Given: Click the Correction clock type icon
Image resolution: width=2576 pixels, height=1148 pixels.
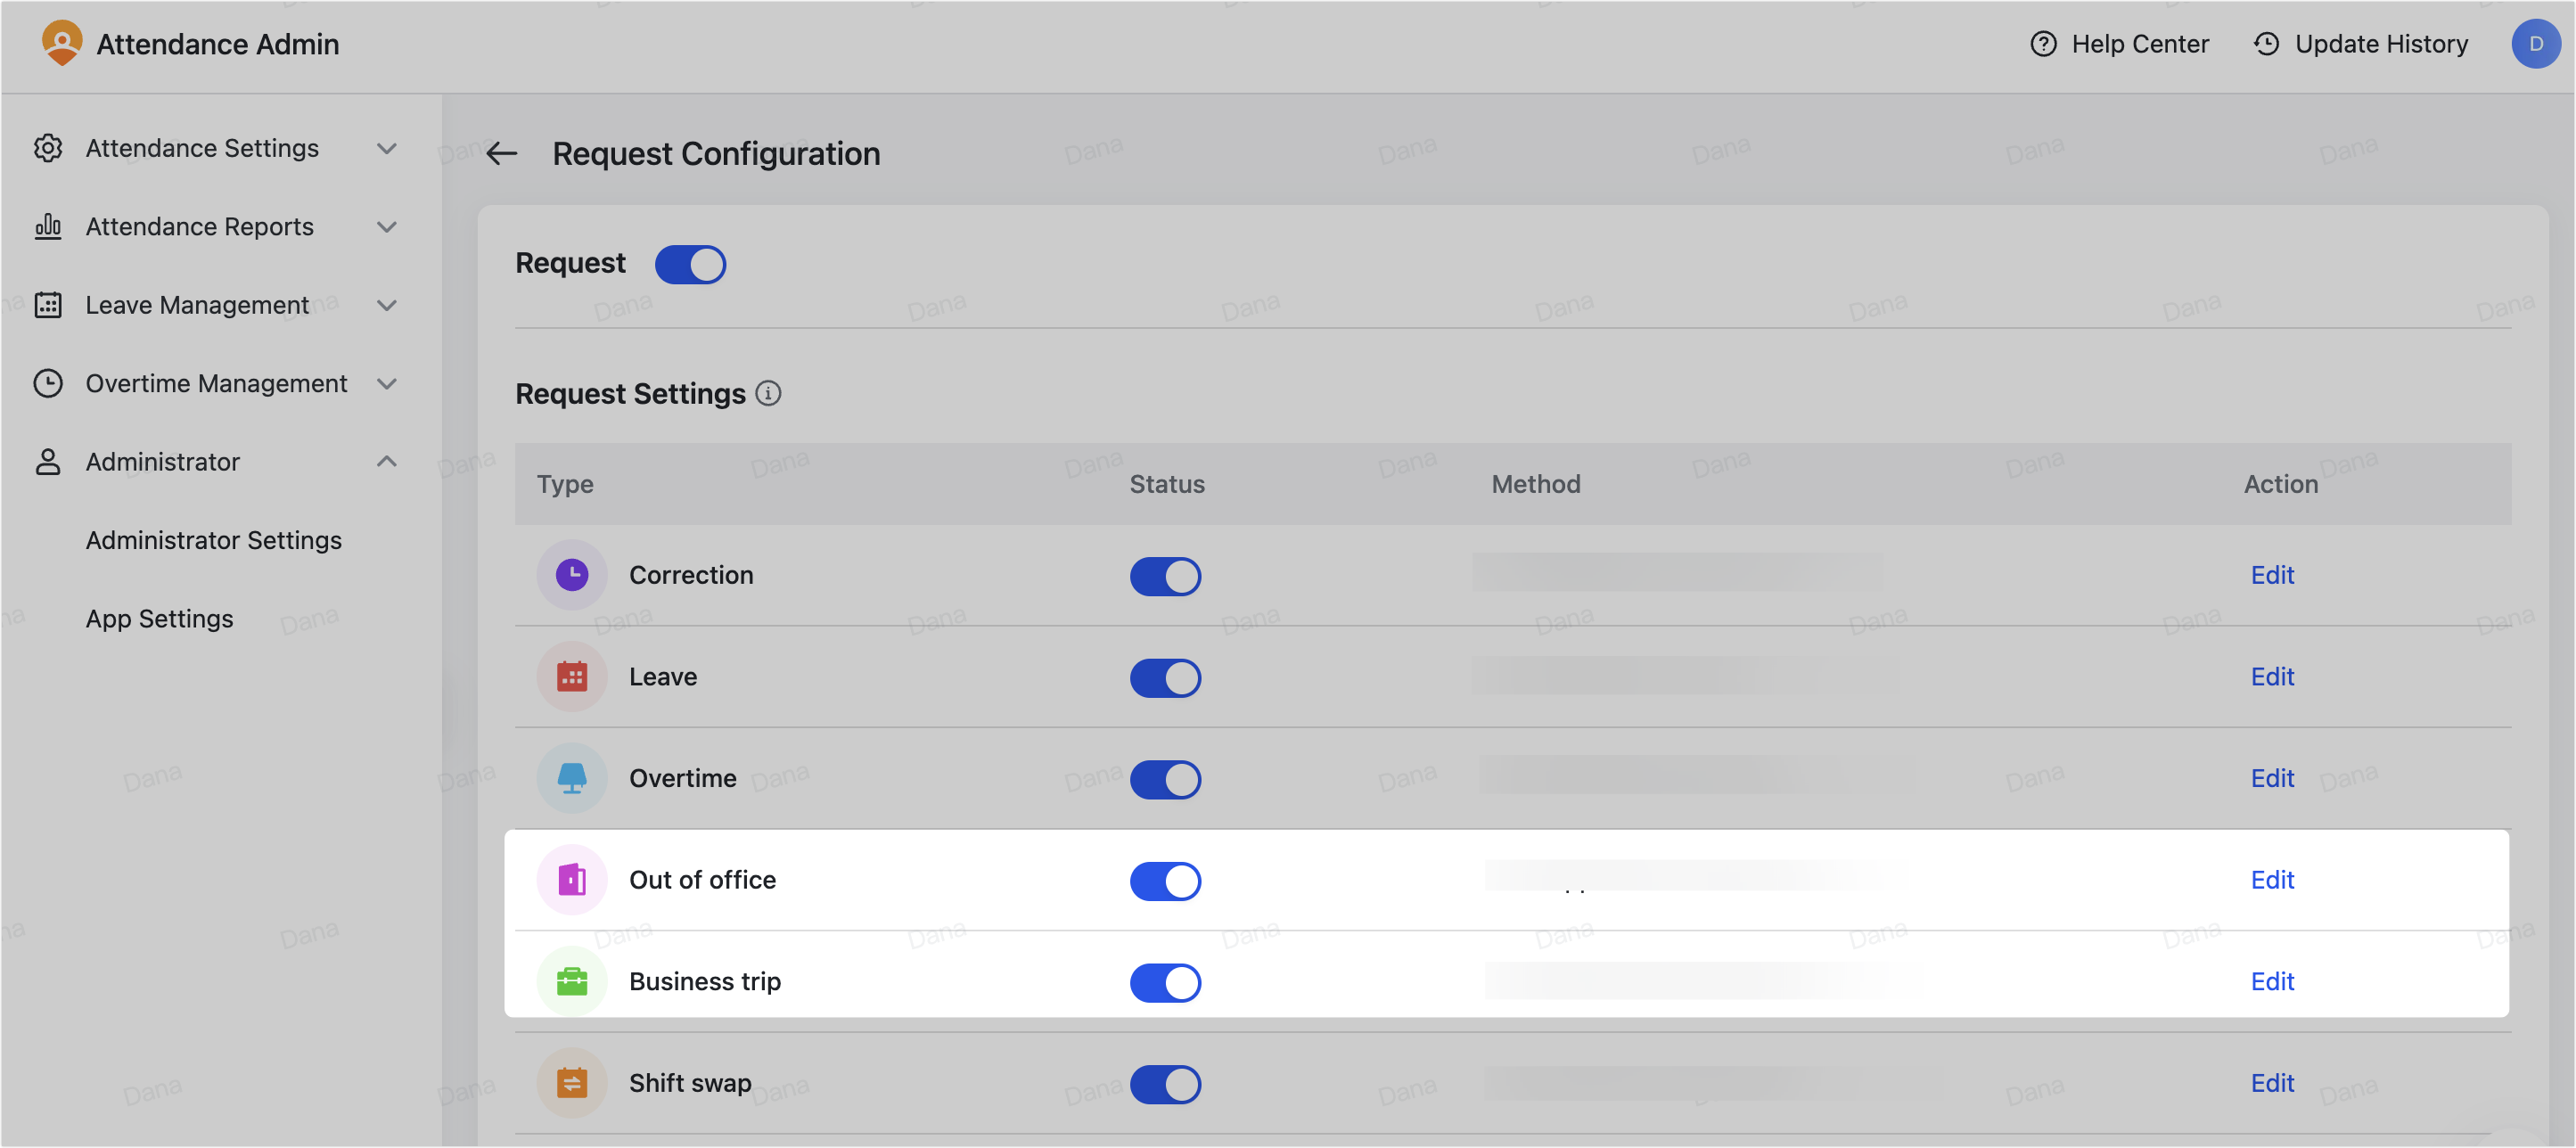Looking at the screenshot, I should point(572,575).
